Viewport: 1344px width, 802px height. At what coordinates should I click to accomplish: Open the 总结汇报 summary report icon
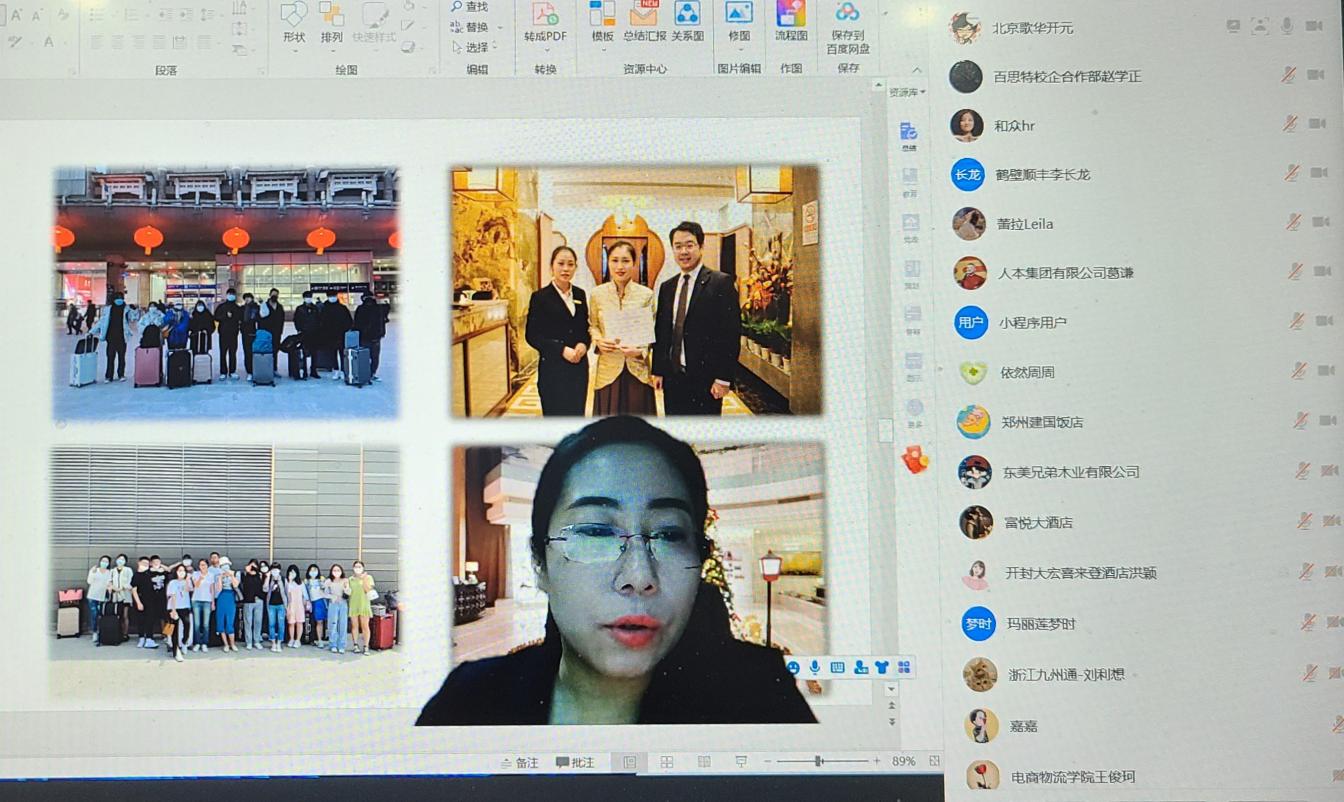(644, 20)
